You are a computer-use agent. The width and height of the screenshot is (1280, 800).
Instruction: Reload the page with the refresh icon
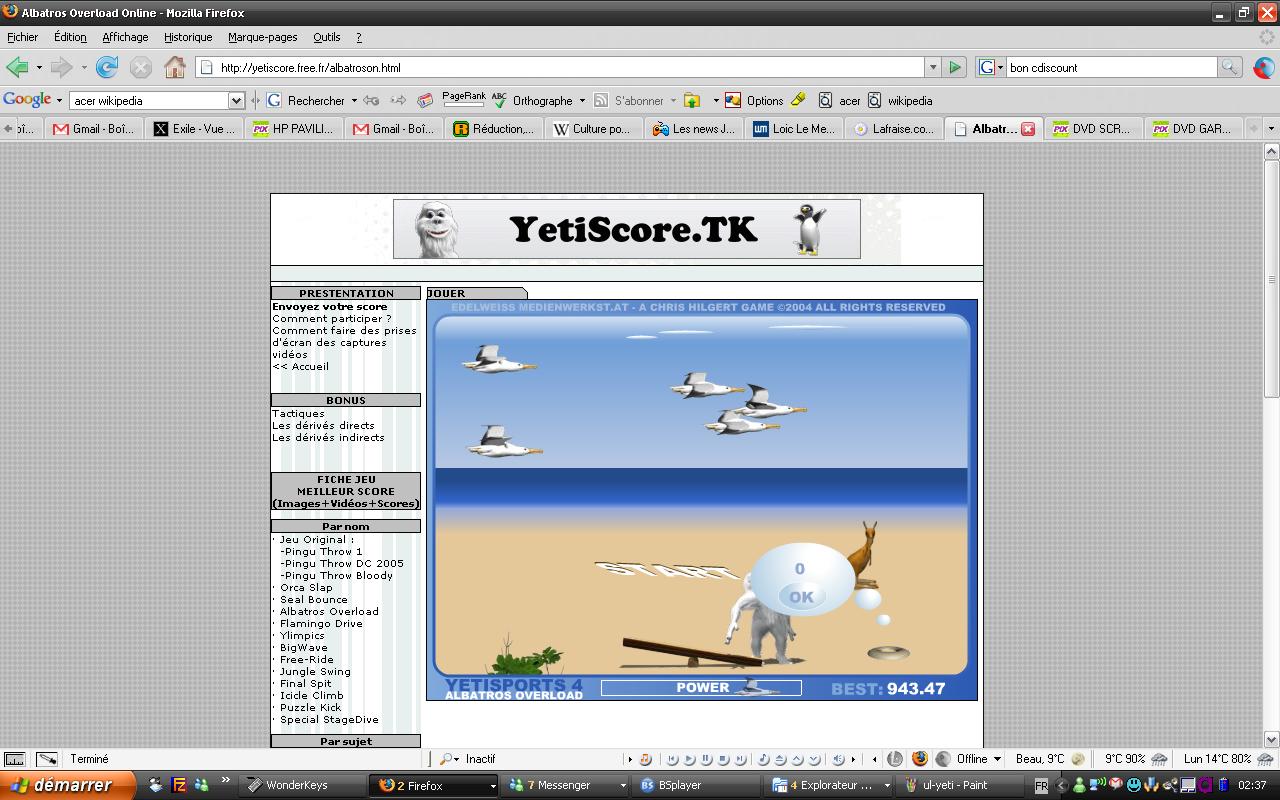point(107,67)
